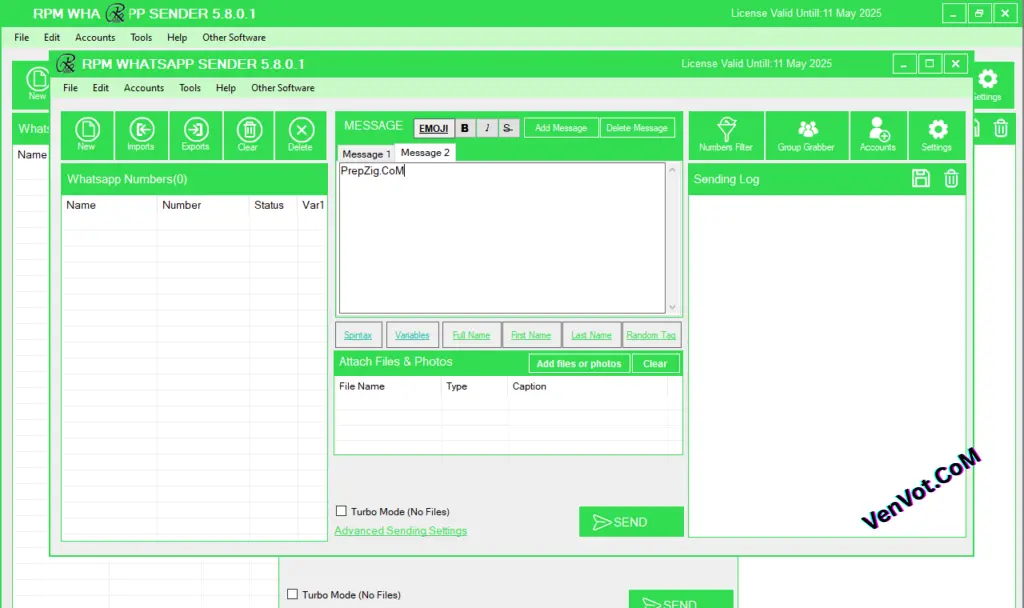The height and width of the screenshot is (608, 1024).
Task: Open Accounts menu in front window
Action: click(144, 88)
